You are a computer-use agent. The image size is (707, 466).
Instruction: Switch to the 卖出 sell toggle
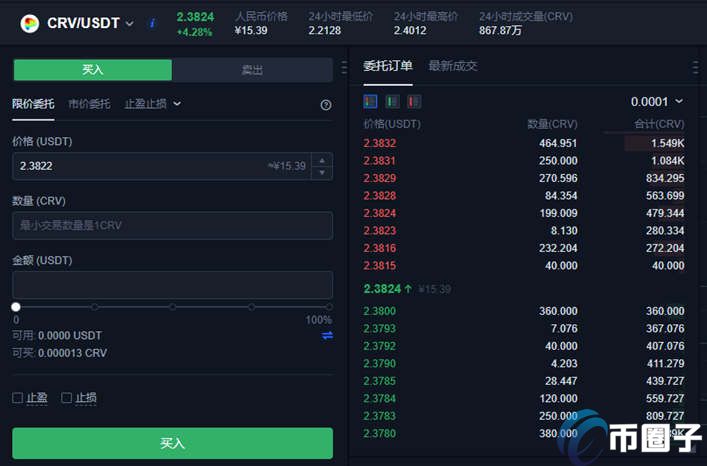[x=252, y=70]
